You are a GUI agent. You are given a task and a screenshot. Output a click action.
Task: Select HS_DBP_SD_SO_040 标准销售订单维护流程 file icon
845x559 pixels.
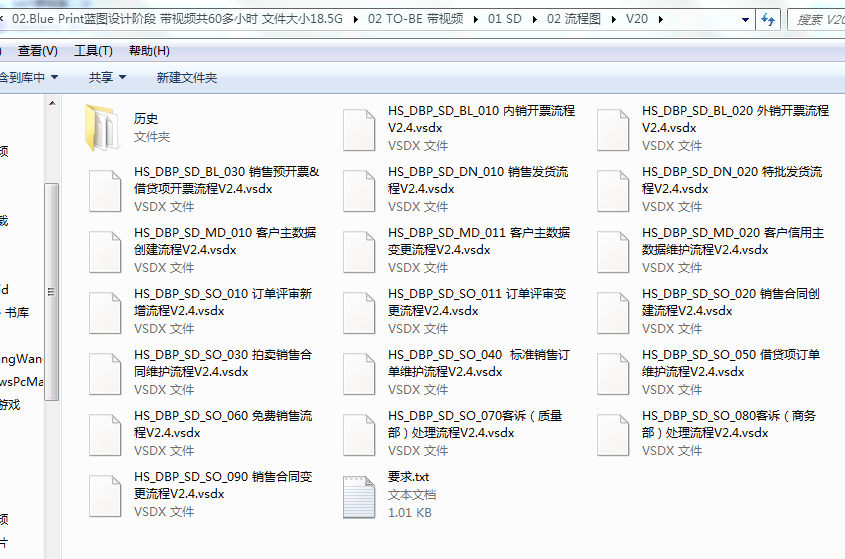tap(359, 373)
